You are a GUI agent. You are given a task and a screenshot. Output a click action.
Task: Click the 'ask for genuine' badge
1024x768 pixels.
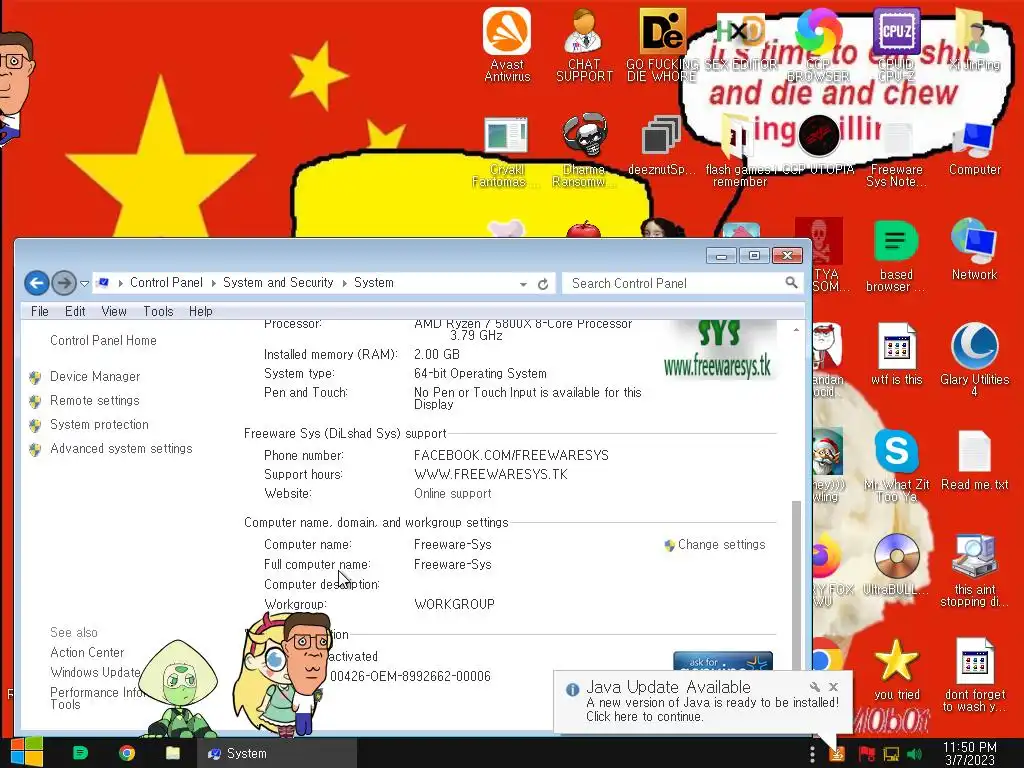tap(723, 661)
